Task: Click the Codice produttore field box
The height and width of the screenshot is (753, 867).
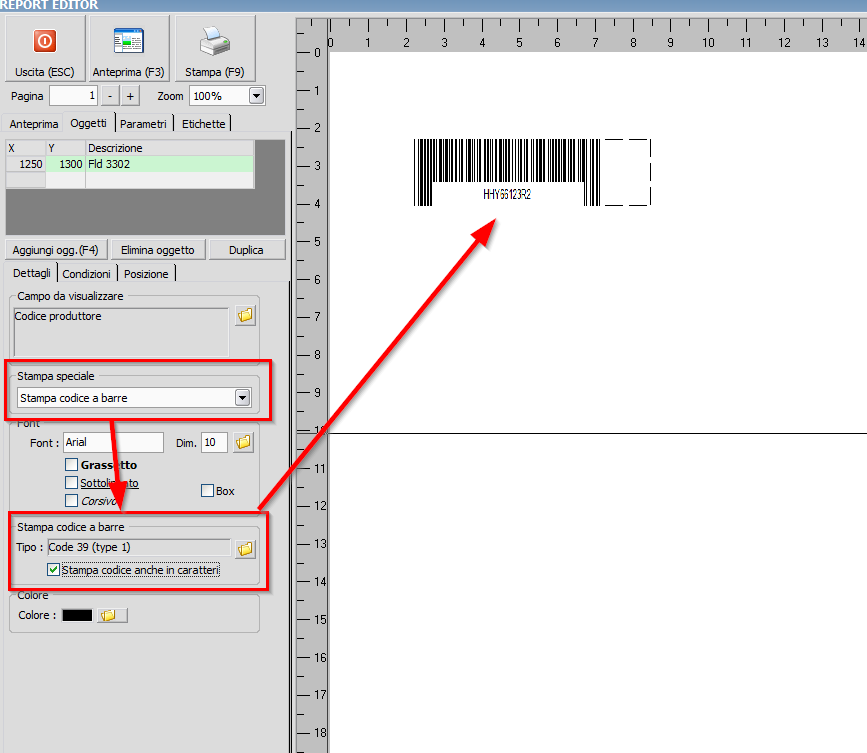Action: coord(121,332)
